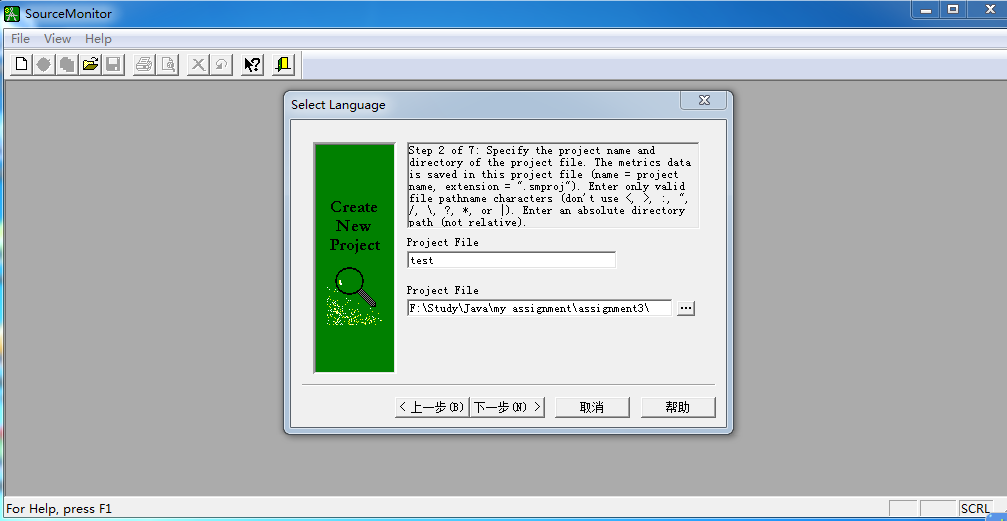Minimize the SourceMonitor window
Screen dimensions: 1007x521
pyautogui.click(x=925, y=9)
